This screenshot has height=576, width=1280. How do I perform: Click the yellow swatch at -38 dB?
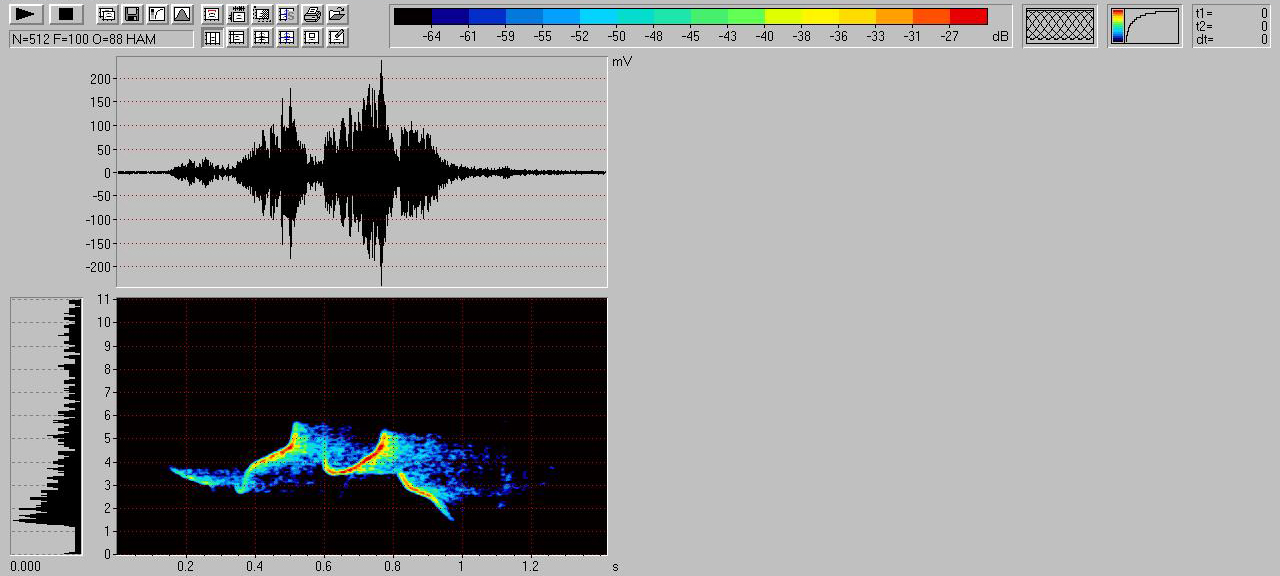(801, 16)
